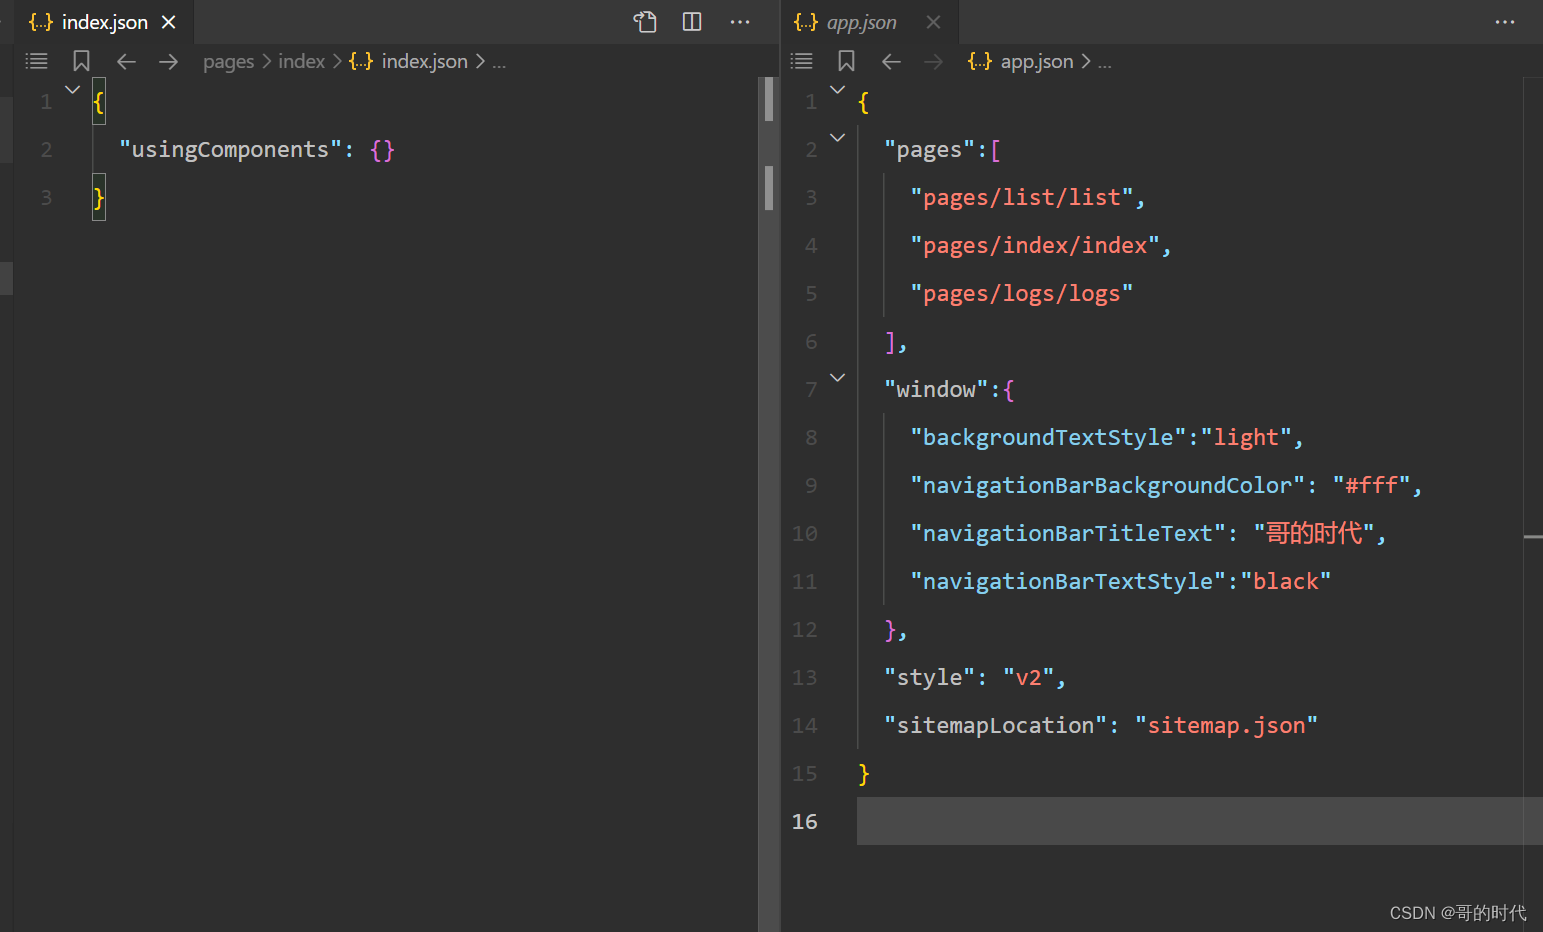Collapse fold arrow at line 1 of index.json
The width and height of the screenshot is (1543, 932).
click(72, 90)
